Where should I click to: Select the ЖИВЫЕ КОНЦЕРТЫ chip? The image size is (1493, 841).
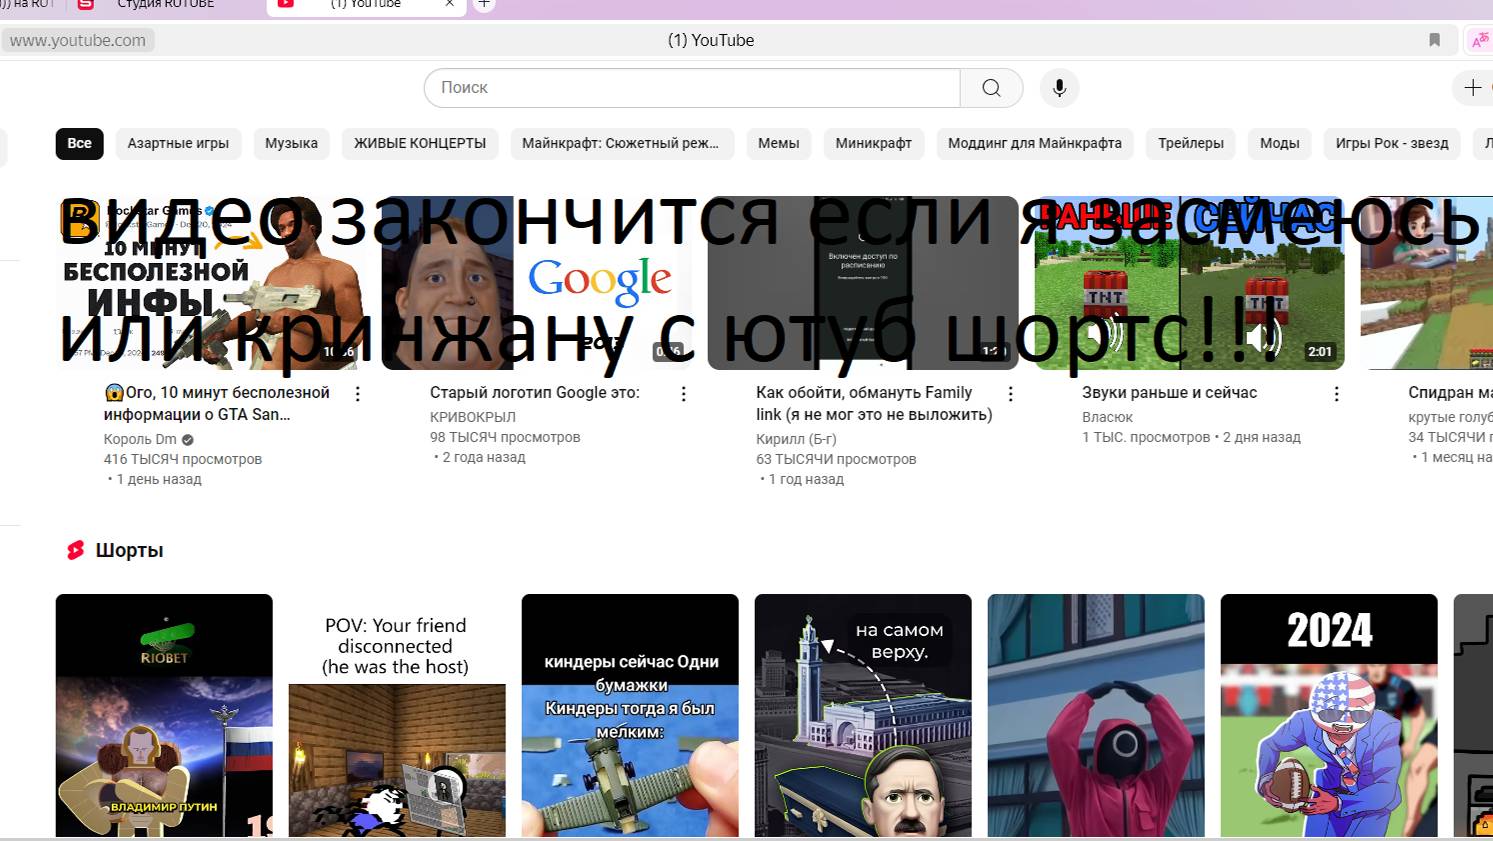click(420, 143)
